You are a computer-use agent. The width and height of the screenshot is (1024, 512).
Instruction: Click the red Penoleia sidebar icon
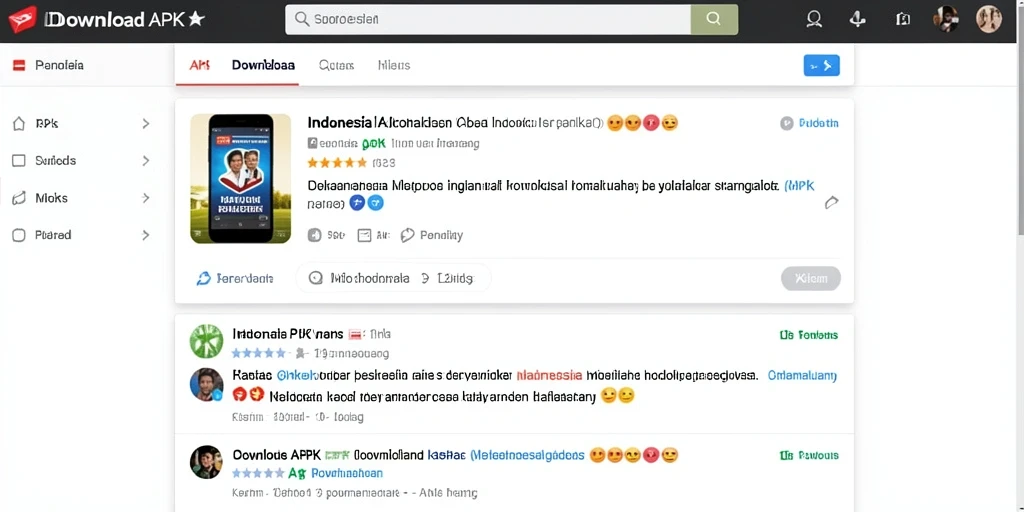[x=19, y=65]
